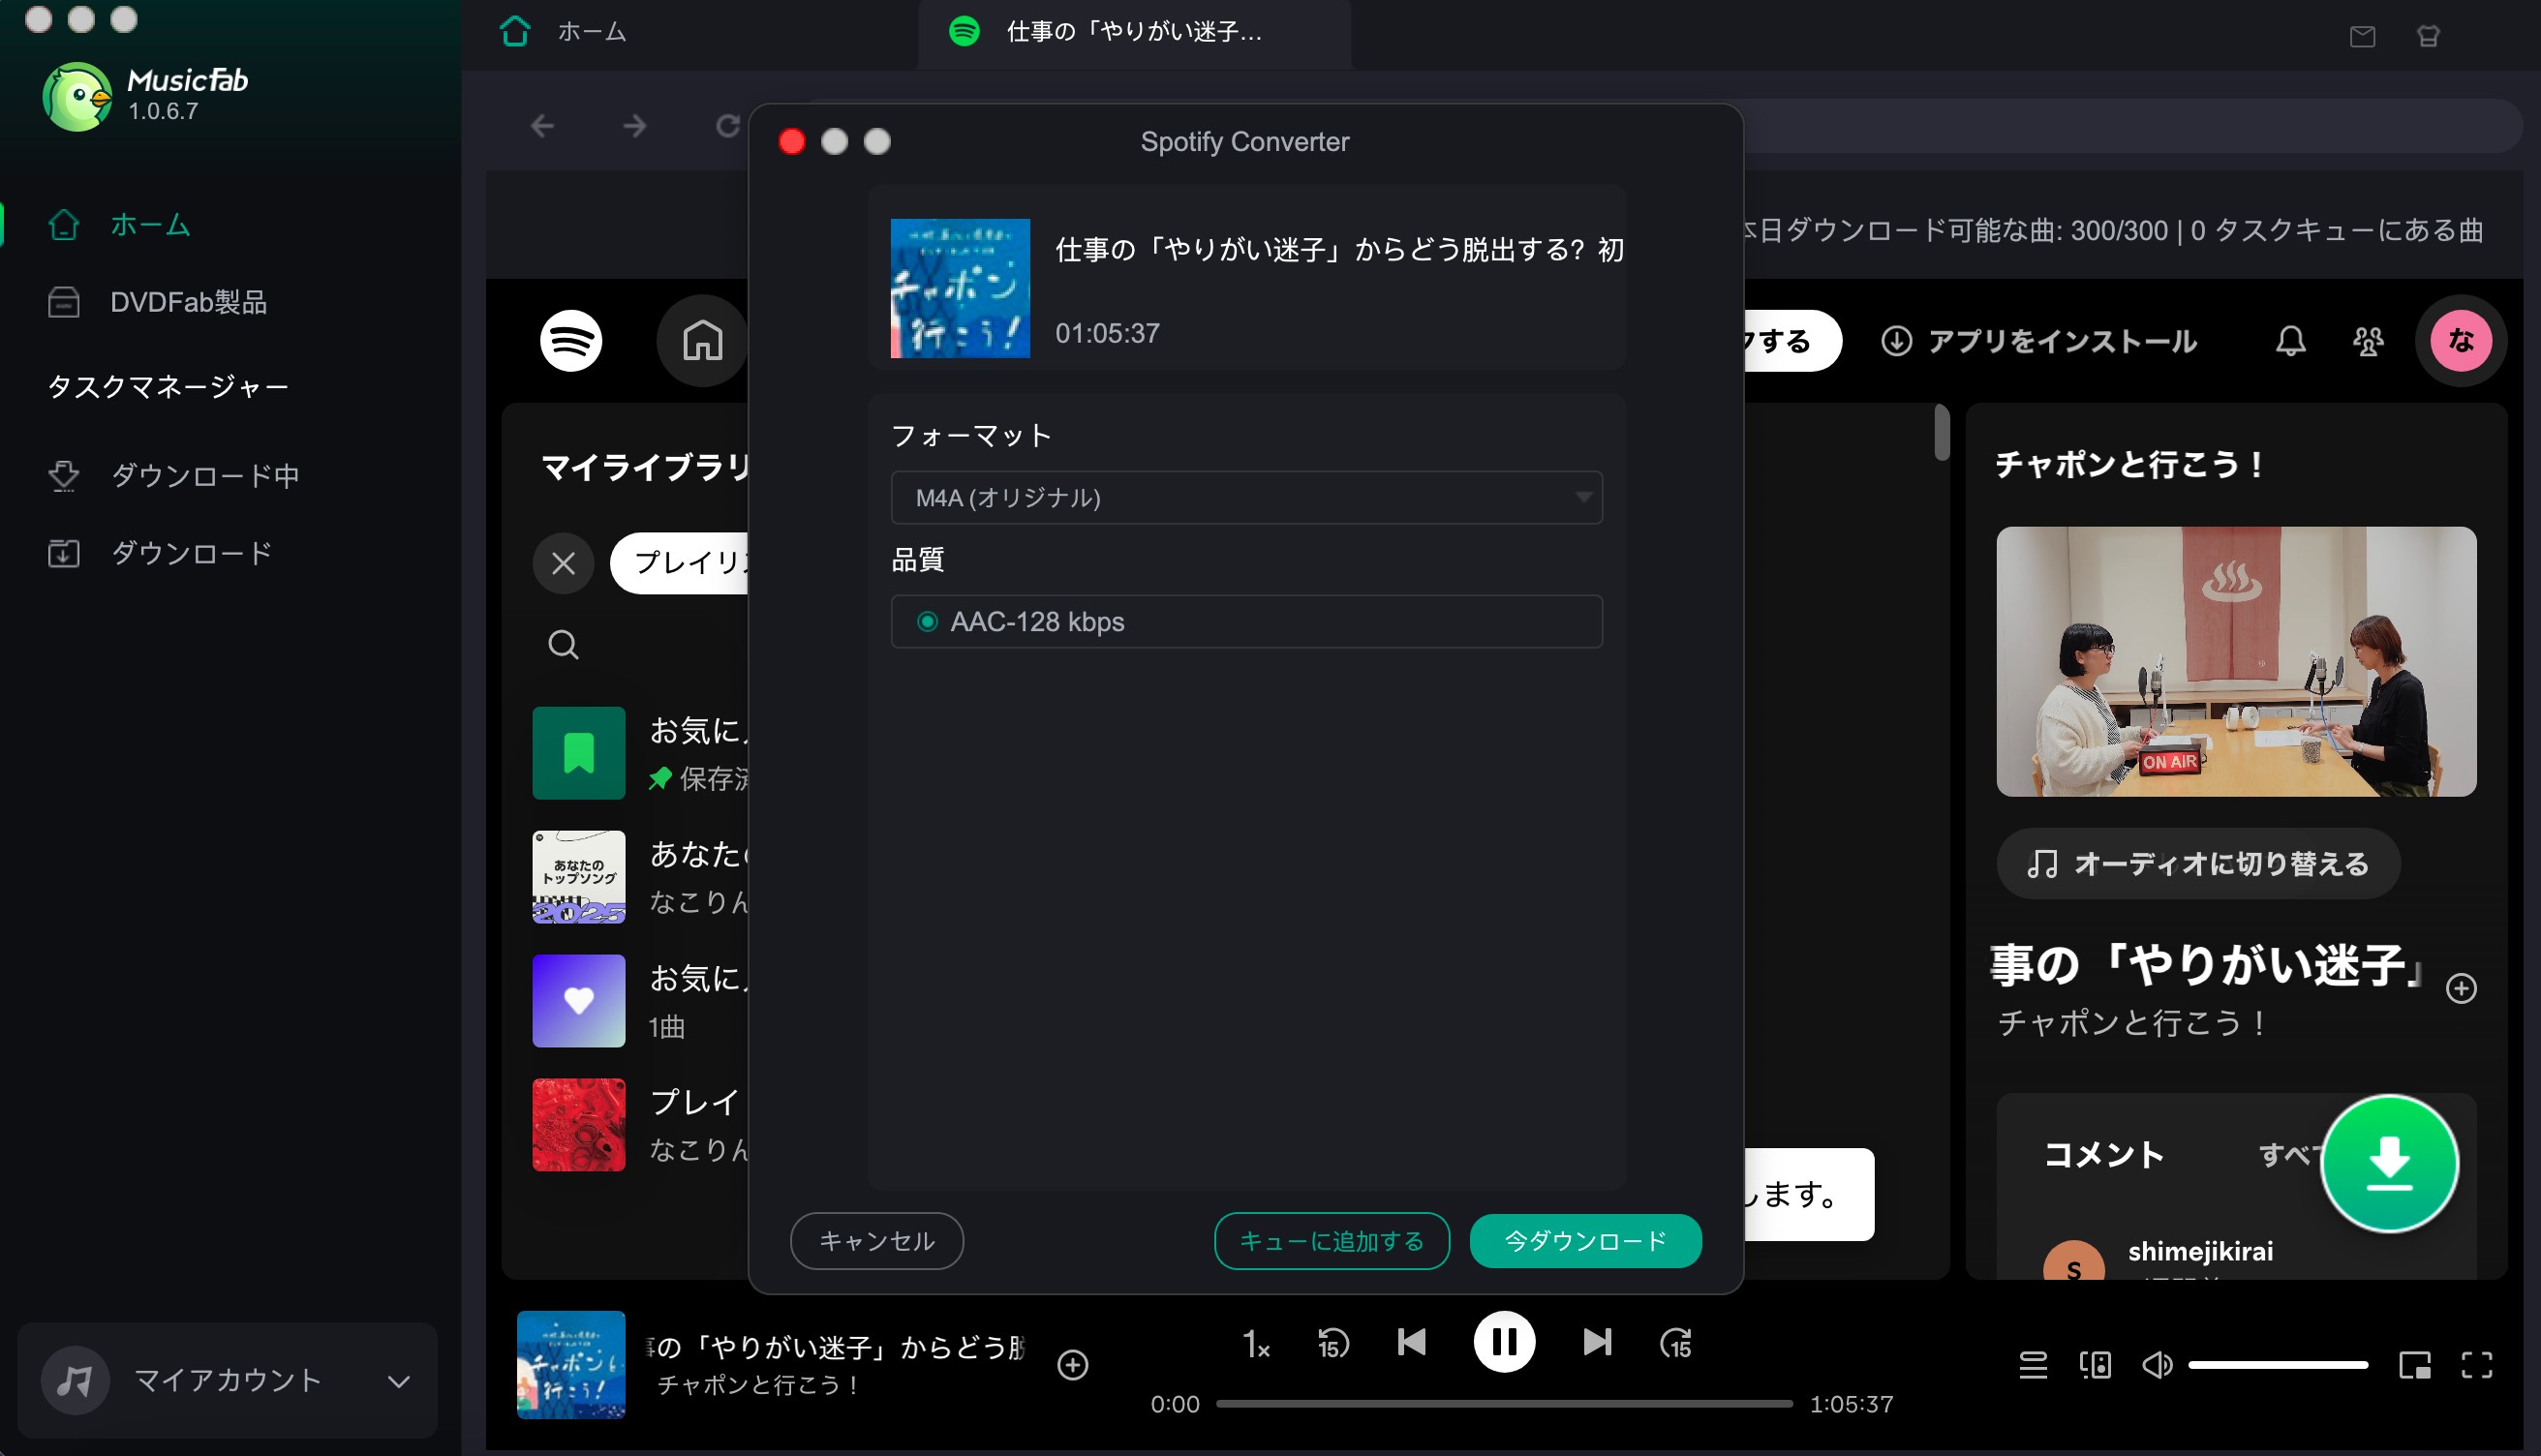Open マイアカウント music icon
The width and height of the screenshot is (2541, 1456).
point(75,1381)
